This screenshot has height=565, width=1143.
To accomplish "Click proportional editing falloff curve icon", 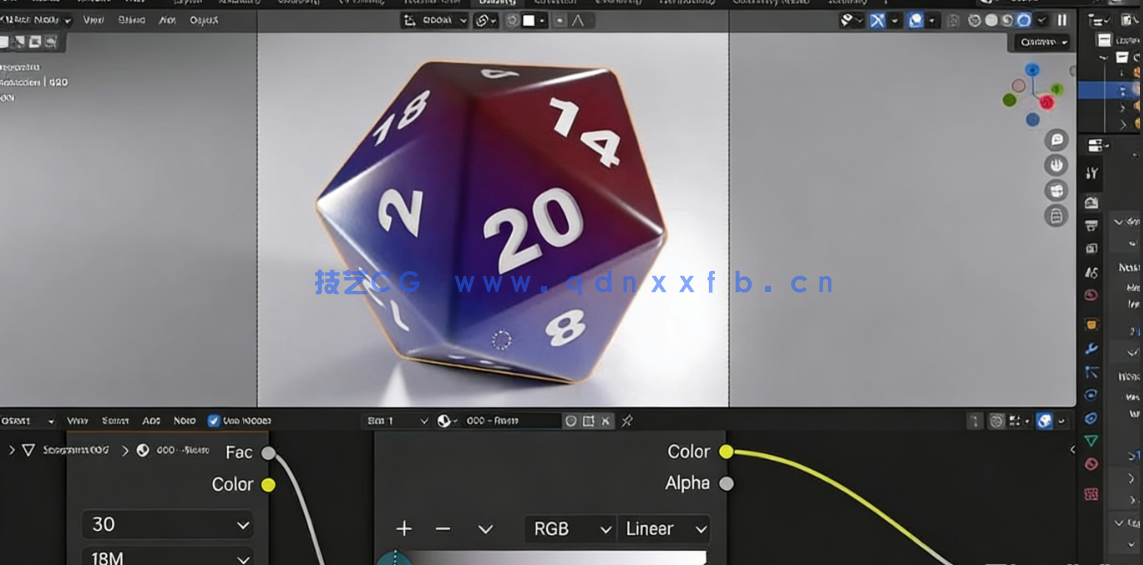I will 578,20.
